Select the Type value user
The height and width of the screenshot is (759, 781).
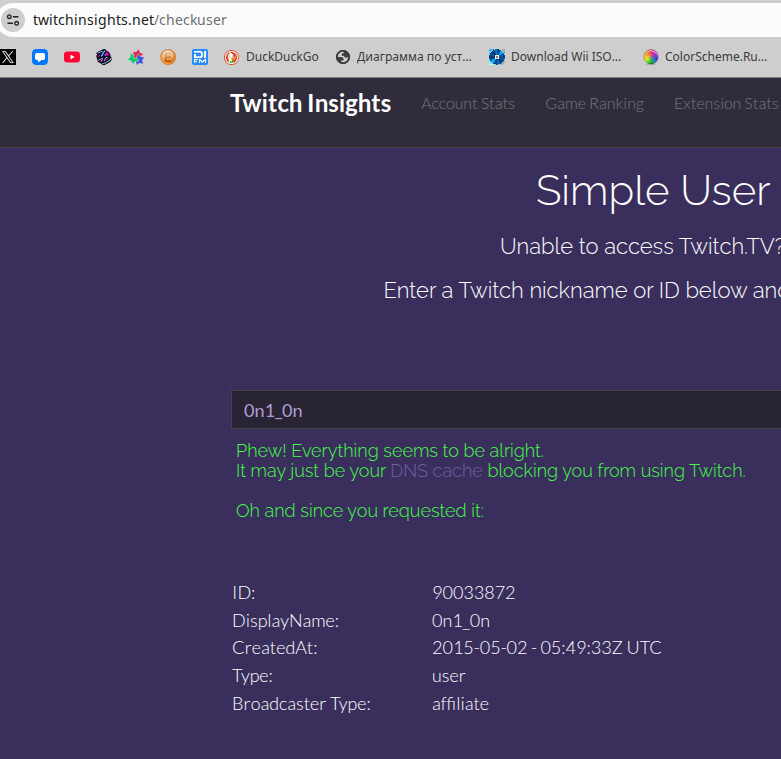[448, 676]
